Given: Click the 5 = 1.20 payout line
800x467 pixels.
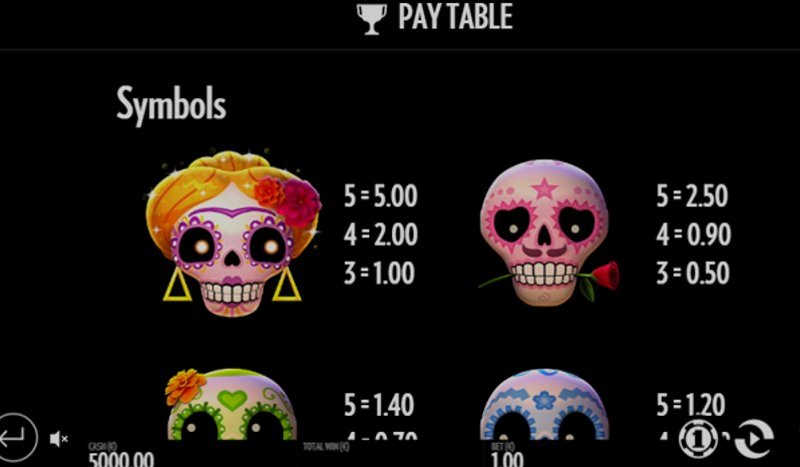Looking at the screenshot, I should pyautogui.click(x=691, y=405).
